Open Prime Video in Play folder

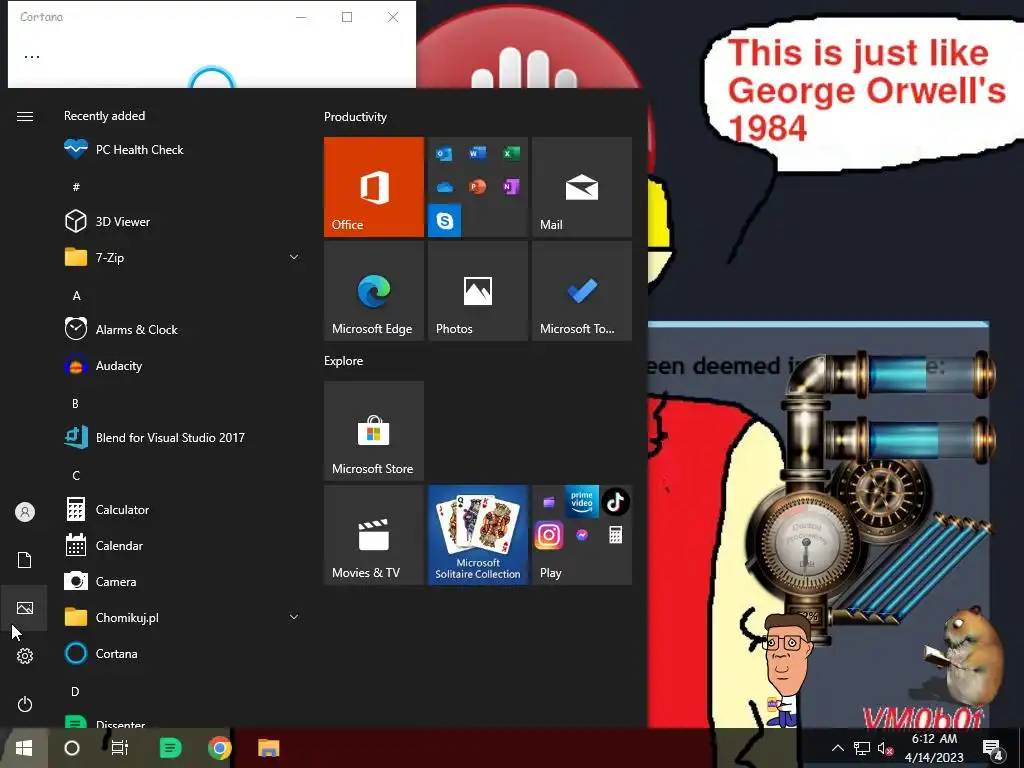coord(582,502)
